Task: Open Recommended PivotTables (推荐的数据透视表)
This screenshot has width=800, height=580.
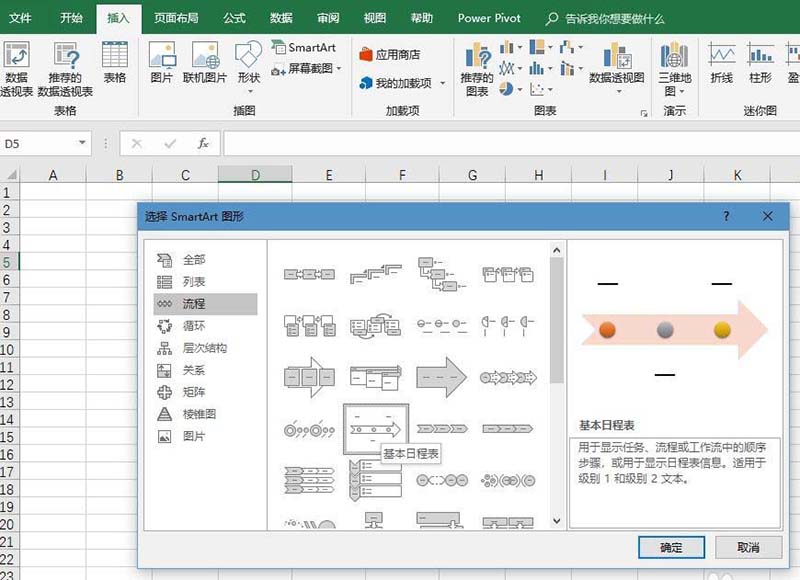Action: (65, 68)
